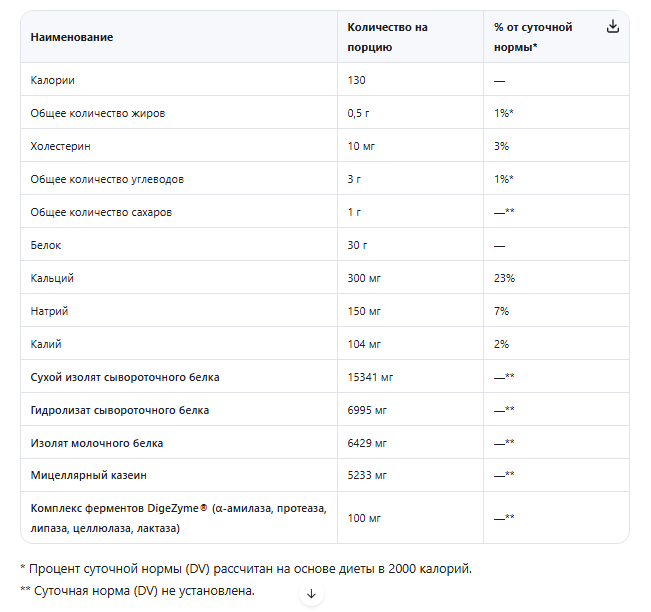Select the Общее количество углеводов cell

107,179
